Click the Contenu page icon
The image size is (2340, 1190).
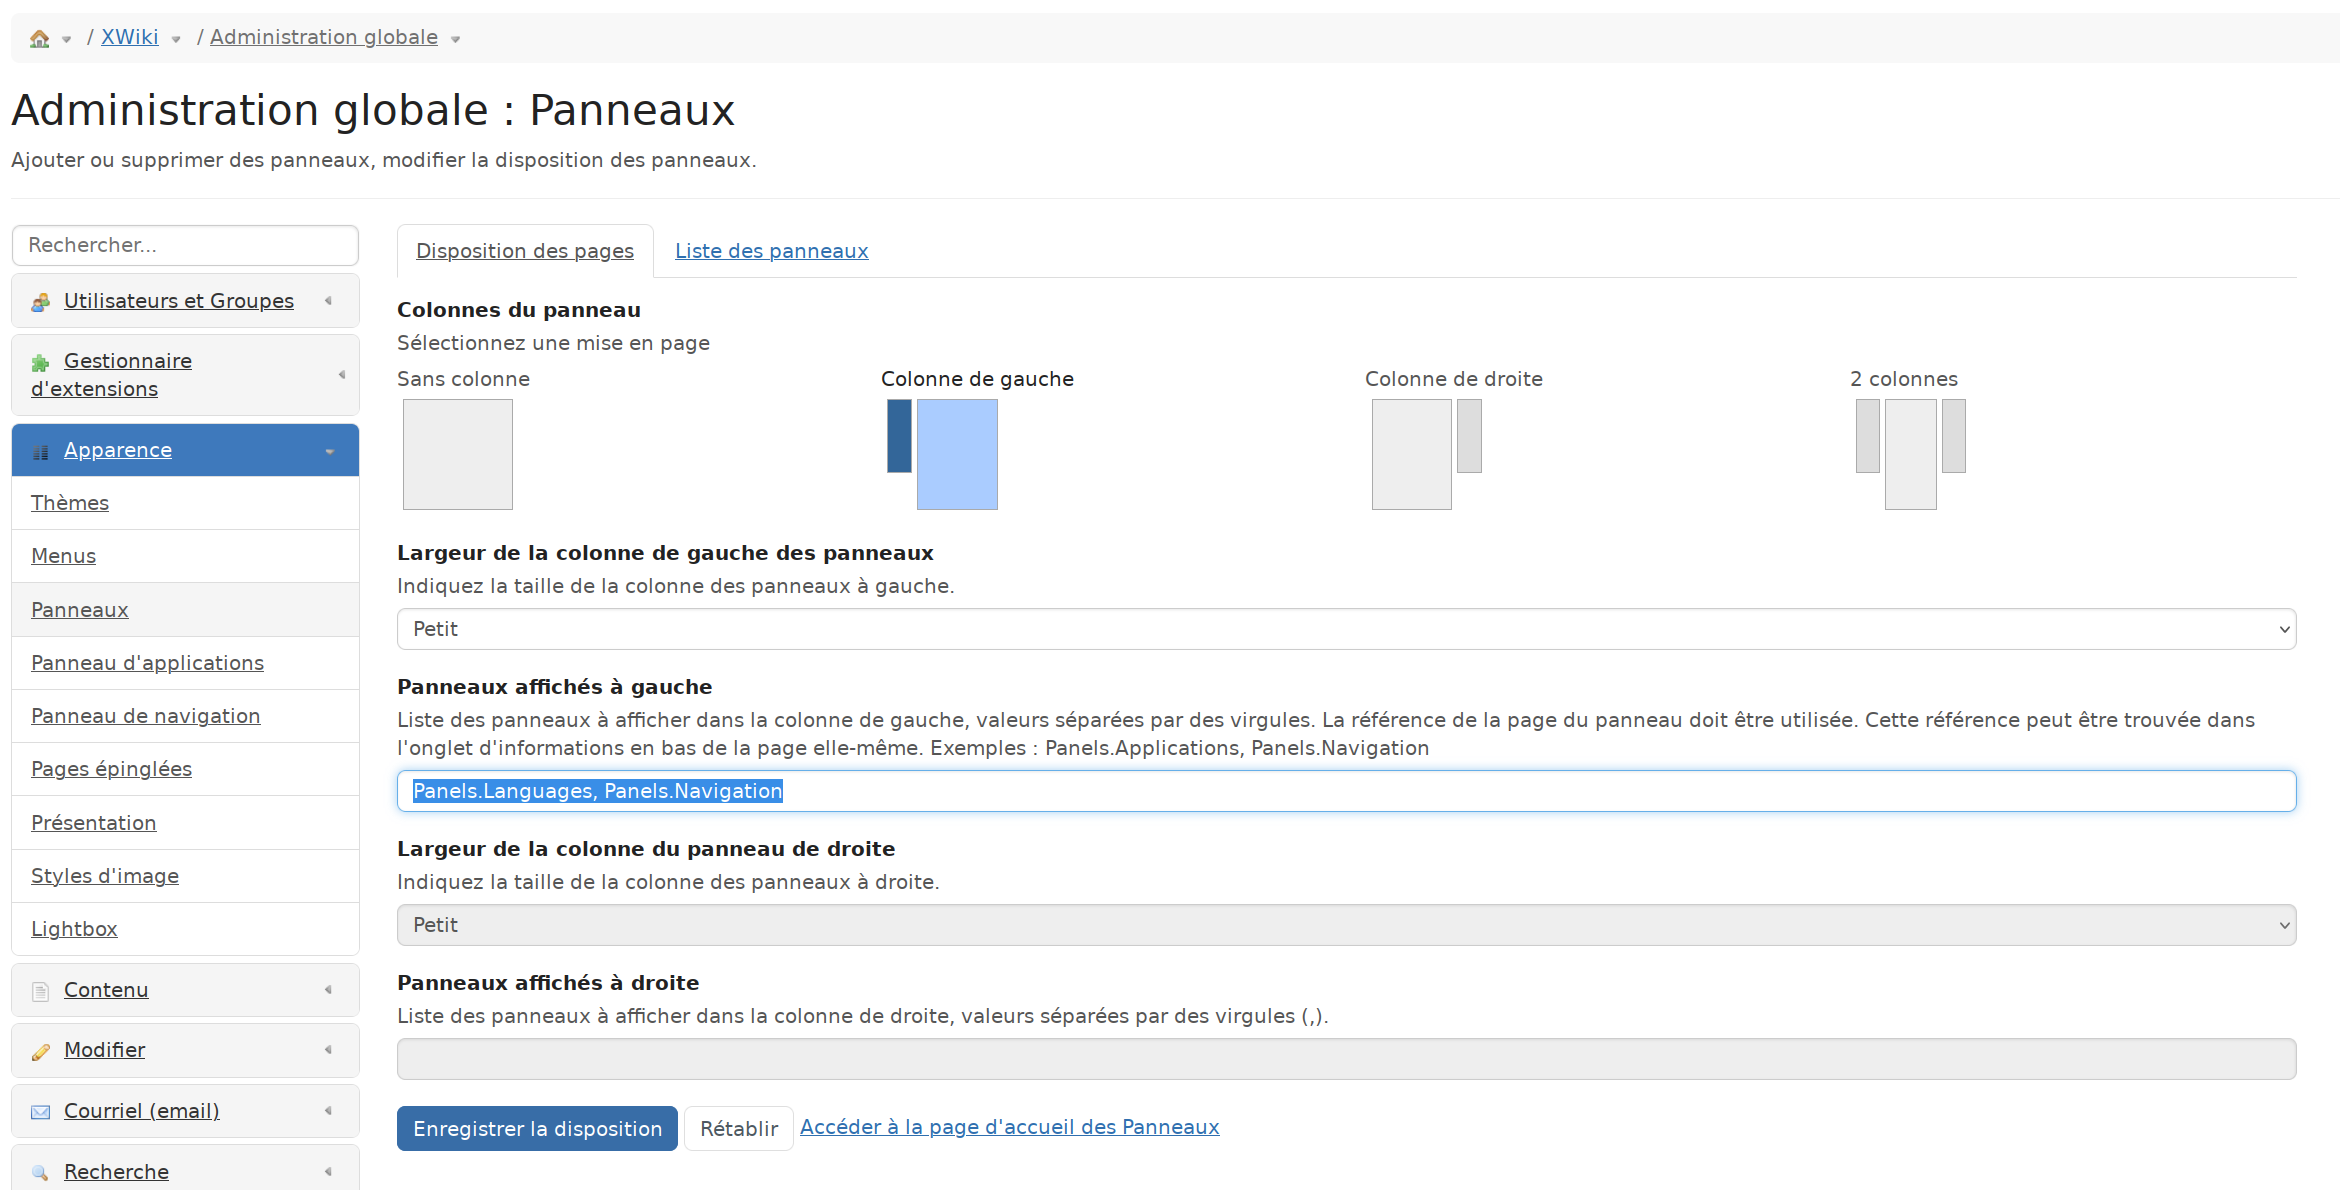click(x=41, y=991)
